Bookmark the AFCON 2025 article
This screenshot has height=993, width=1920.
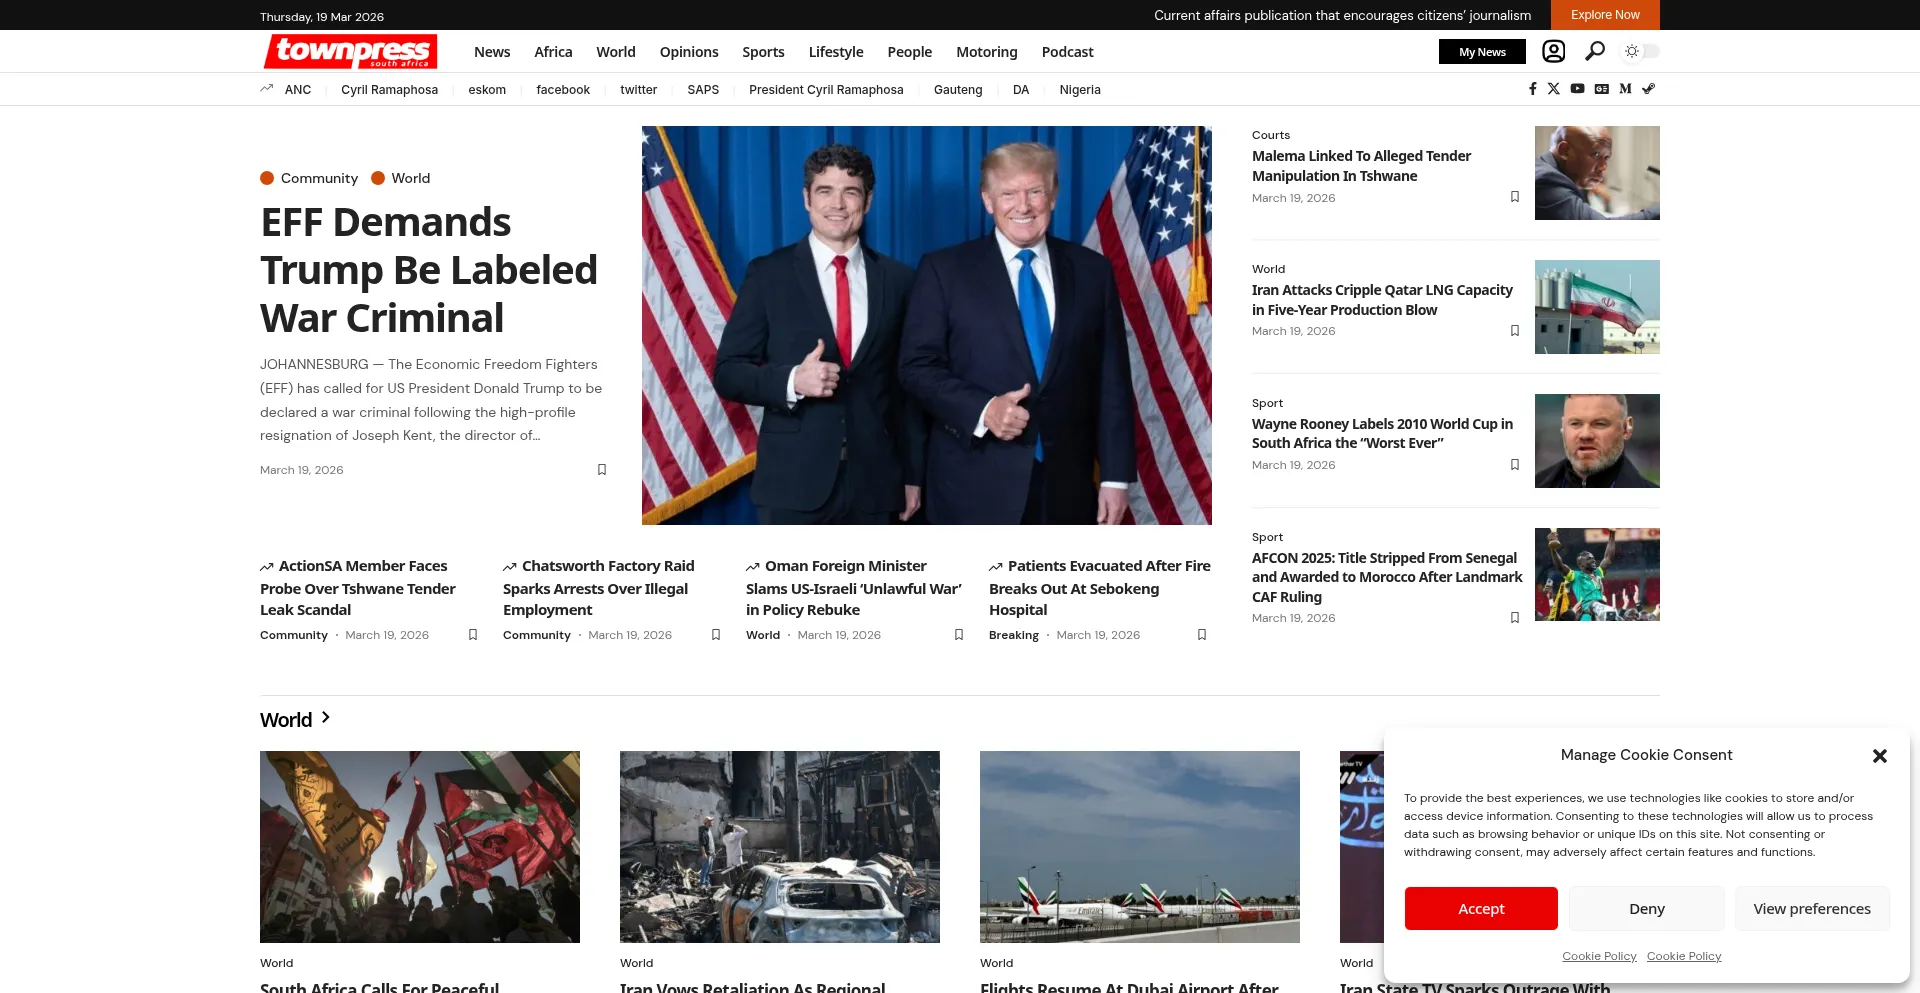coord(1515,618)
